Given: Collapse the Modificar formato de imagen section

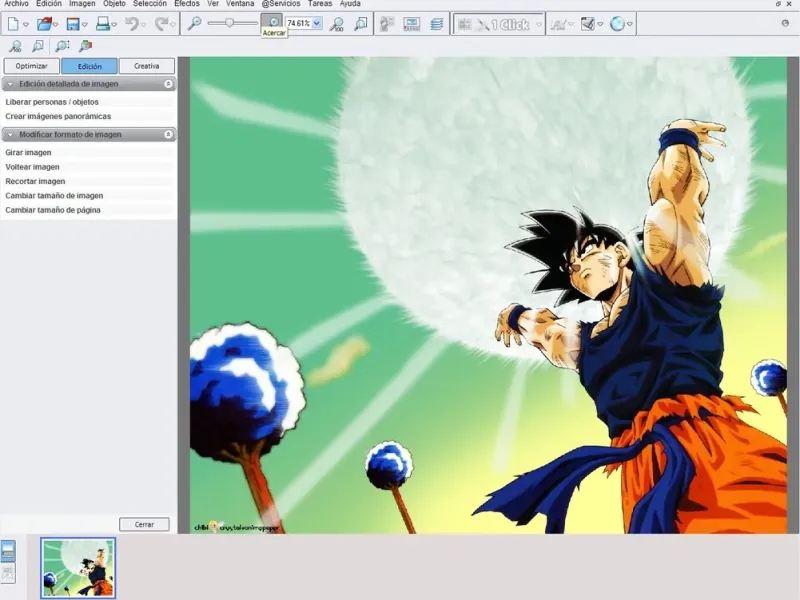Looking at the screenshot, I should click(x=168, y=134).
